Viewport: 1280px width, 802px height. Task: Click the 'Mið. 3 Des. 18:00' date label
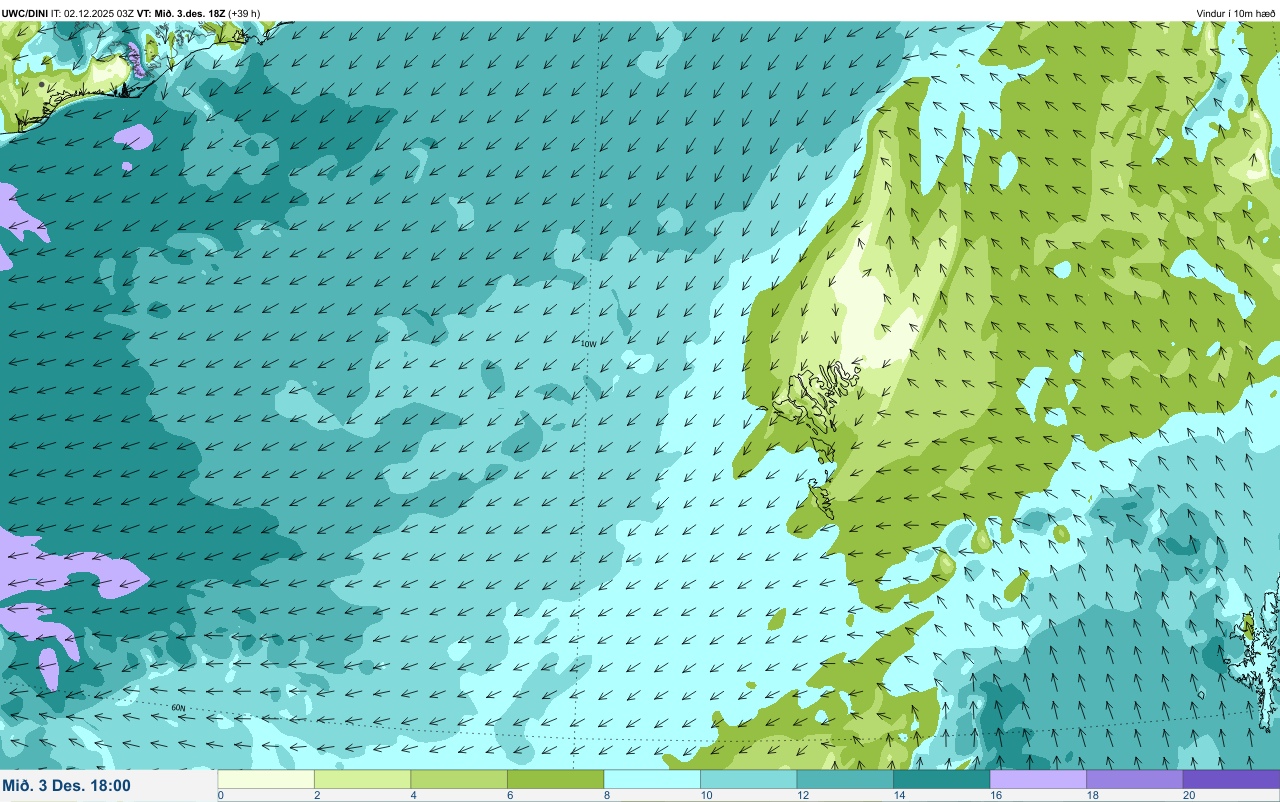66,785
